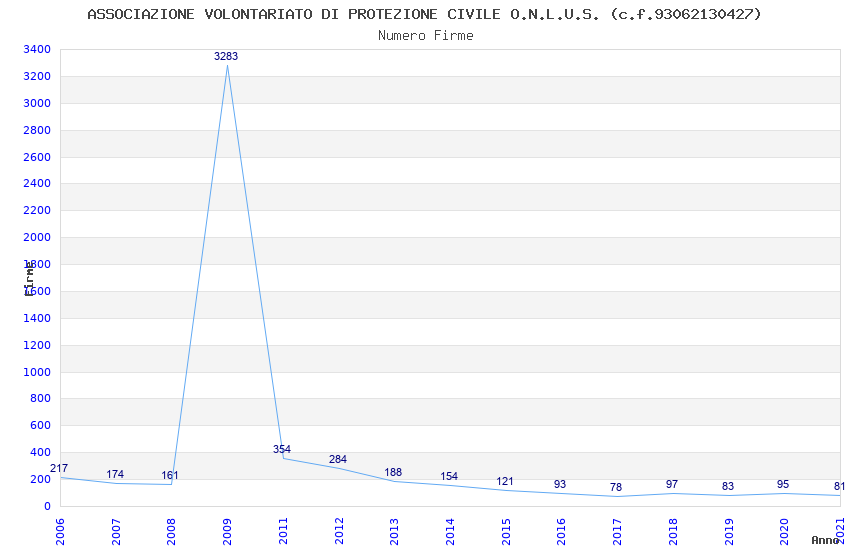Click data label 121 for year 2015
Screen dimensions: 850x550
point(505,481)
